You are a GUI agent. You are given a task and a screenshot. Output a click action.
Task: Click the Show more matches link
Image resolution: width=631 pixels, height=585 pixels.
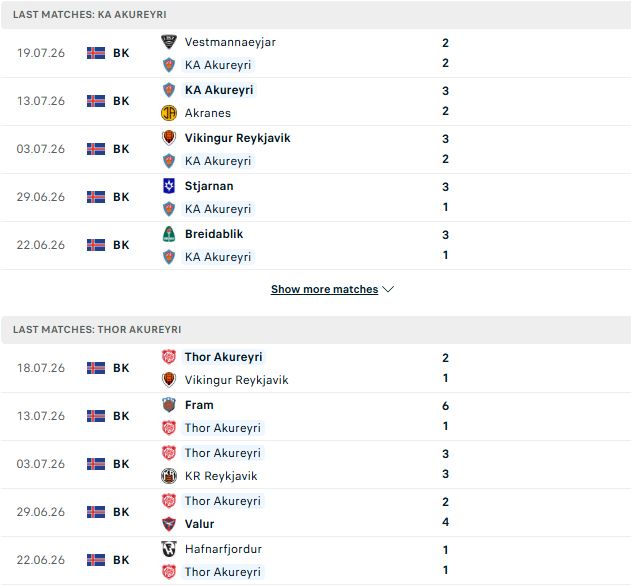324,289
